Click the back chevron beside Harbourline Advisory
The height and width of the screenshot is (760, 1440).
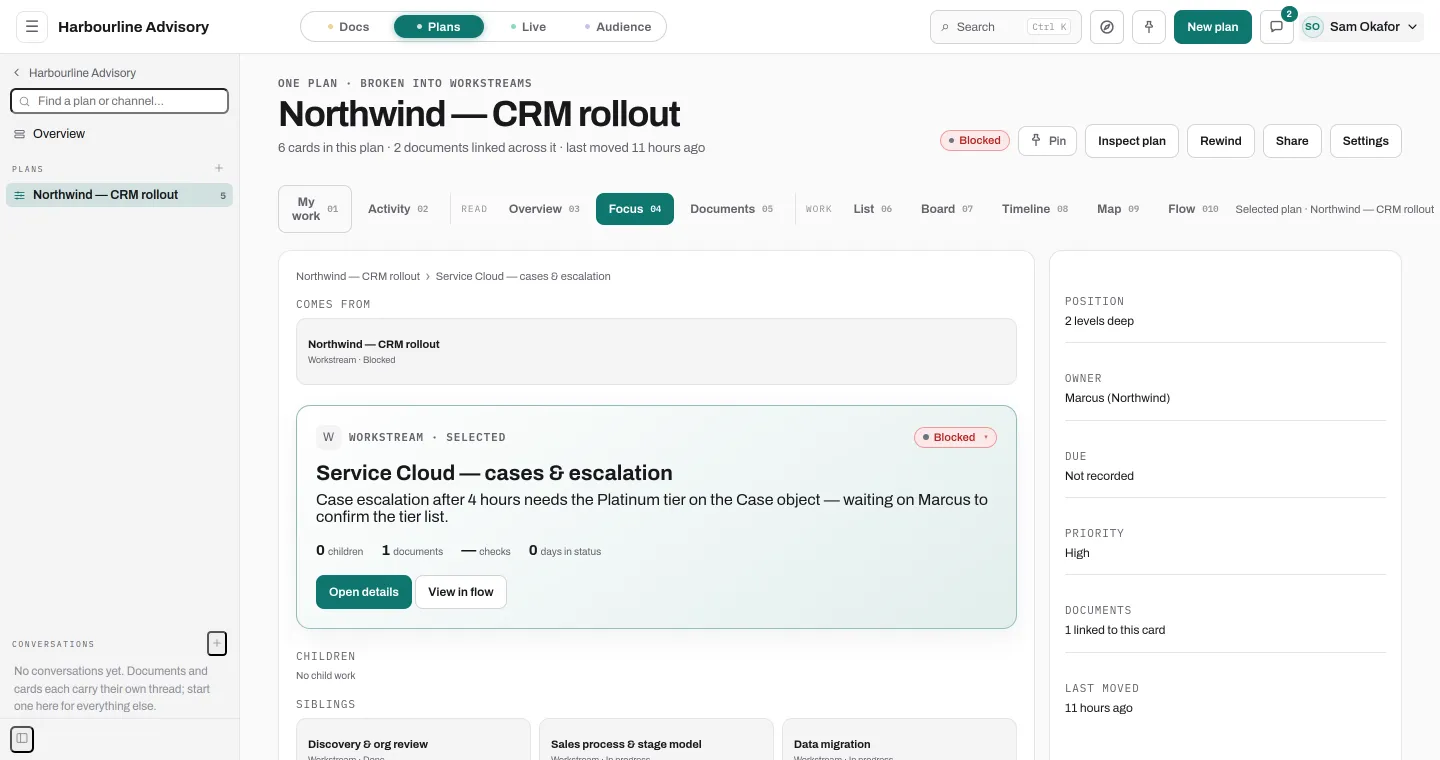point(17,73)
